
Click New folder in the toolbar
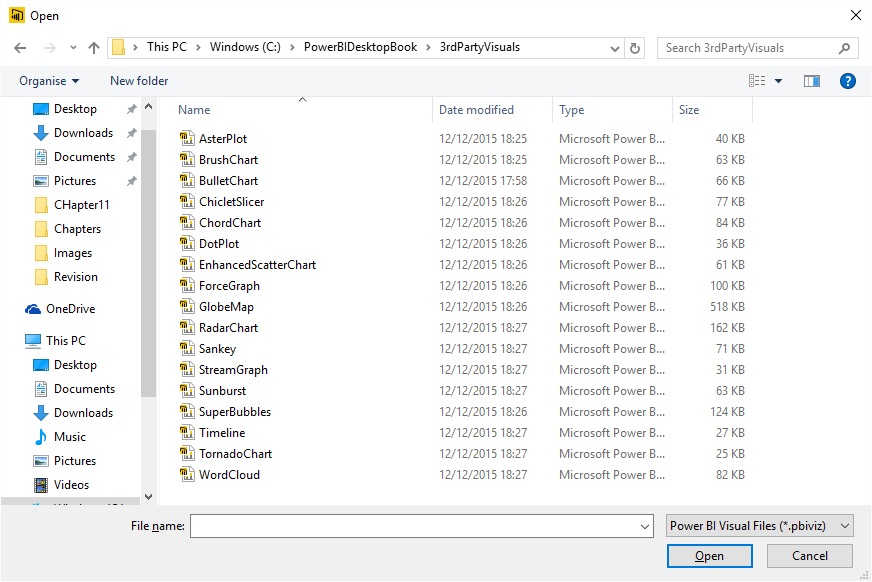[139, 81]
